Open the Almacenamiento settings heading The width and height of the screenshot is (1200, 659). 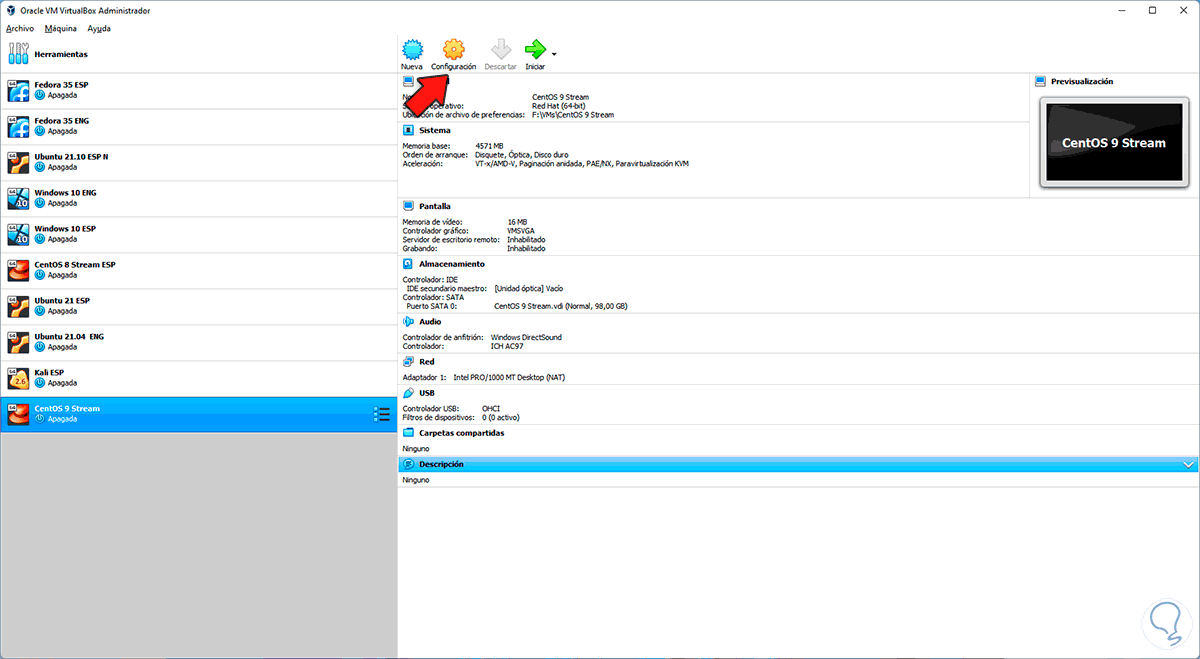pos(452,264)
